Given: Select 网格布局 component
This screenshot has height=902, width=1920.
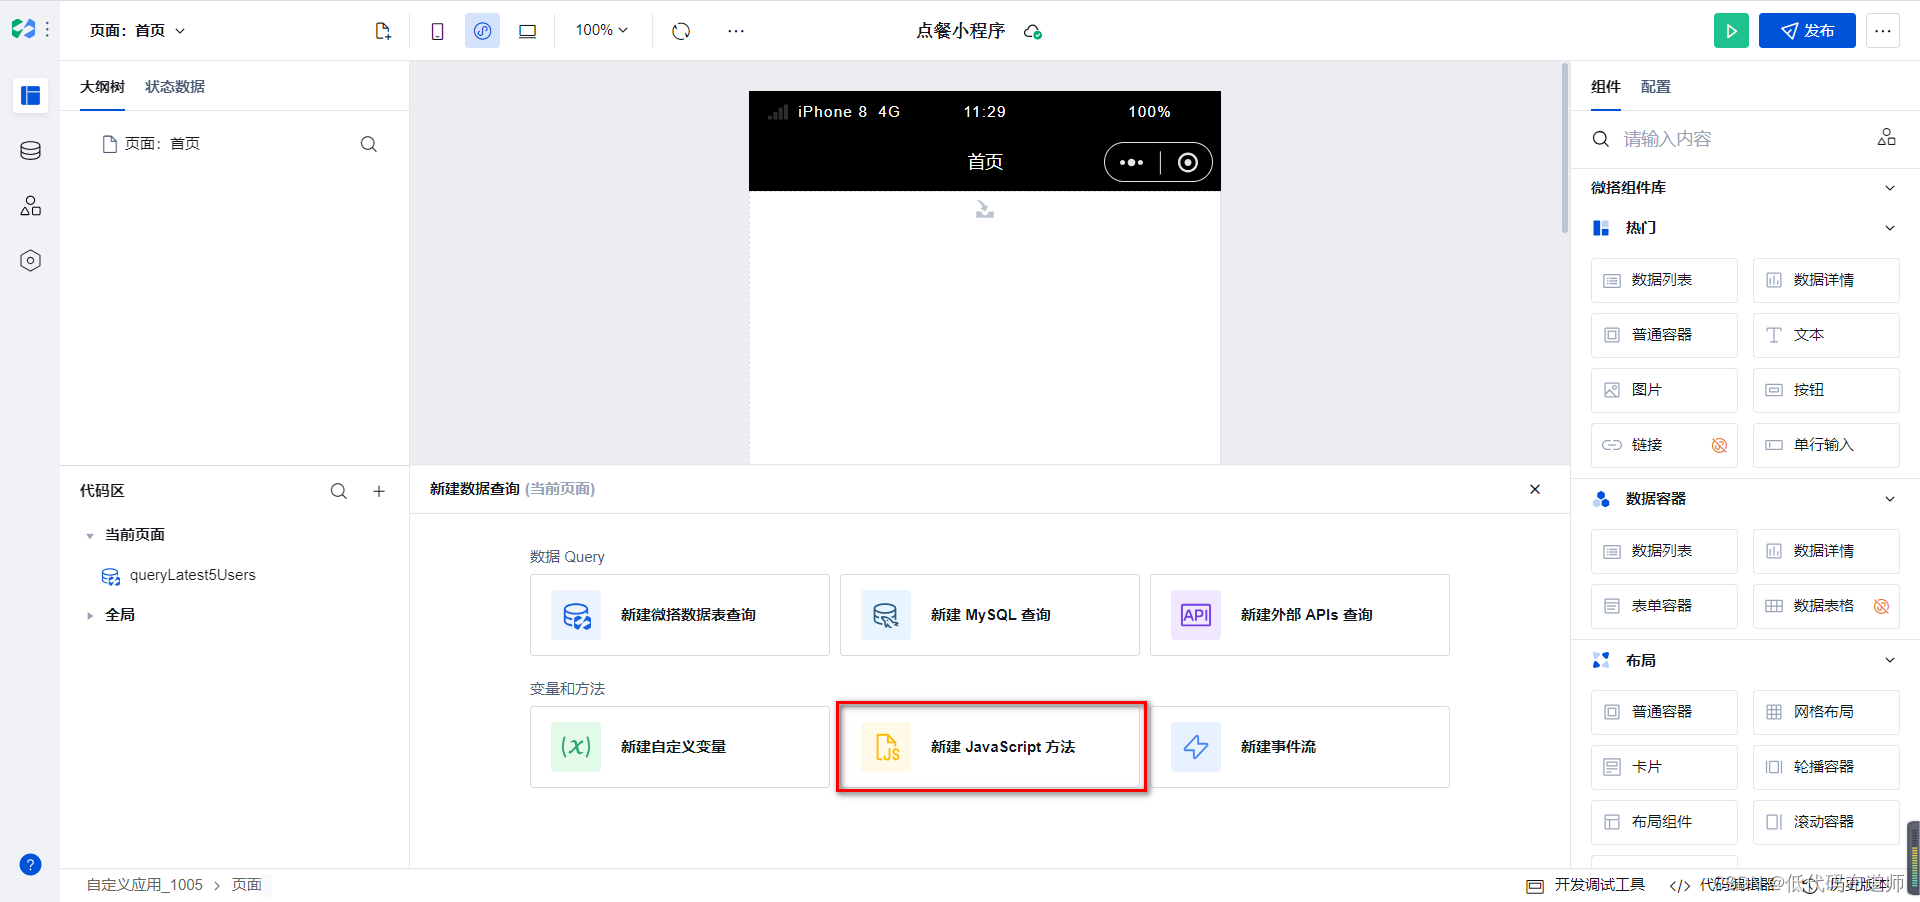Looking at the screenshot, I should point(1826,712).
